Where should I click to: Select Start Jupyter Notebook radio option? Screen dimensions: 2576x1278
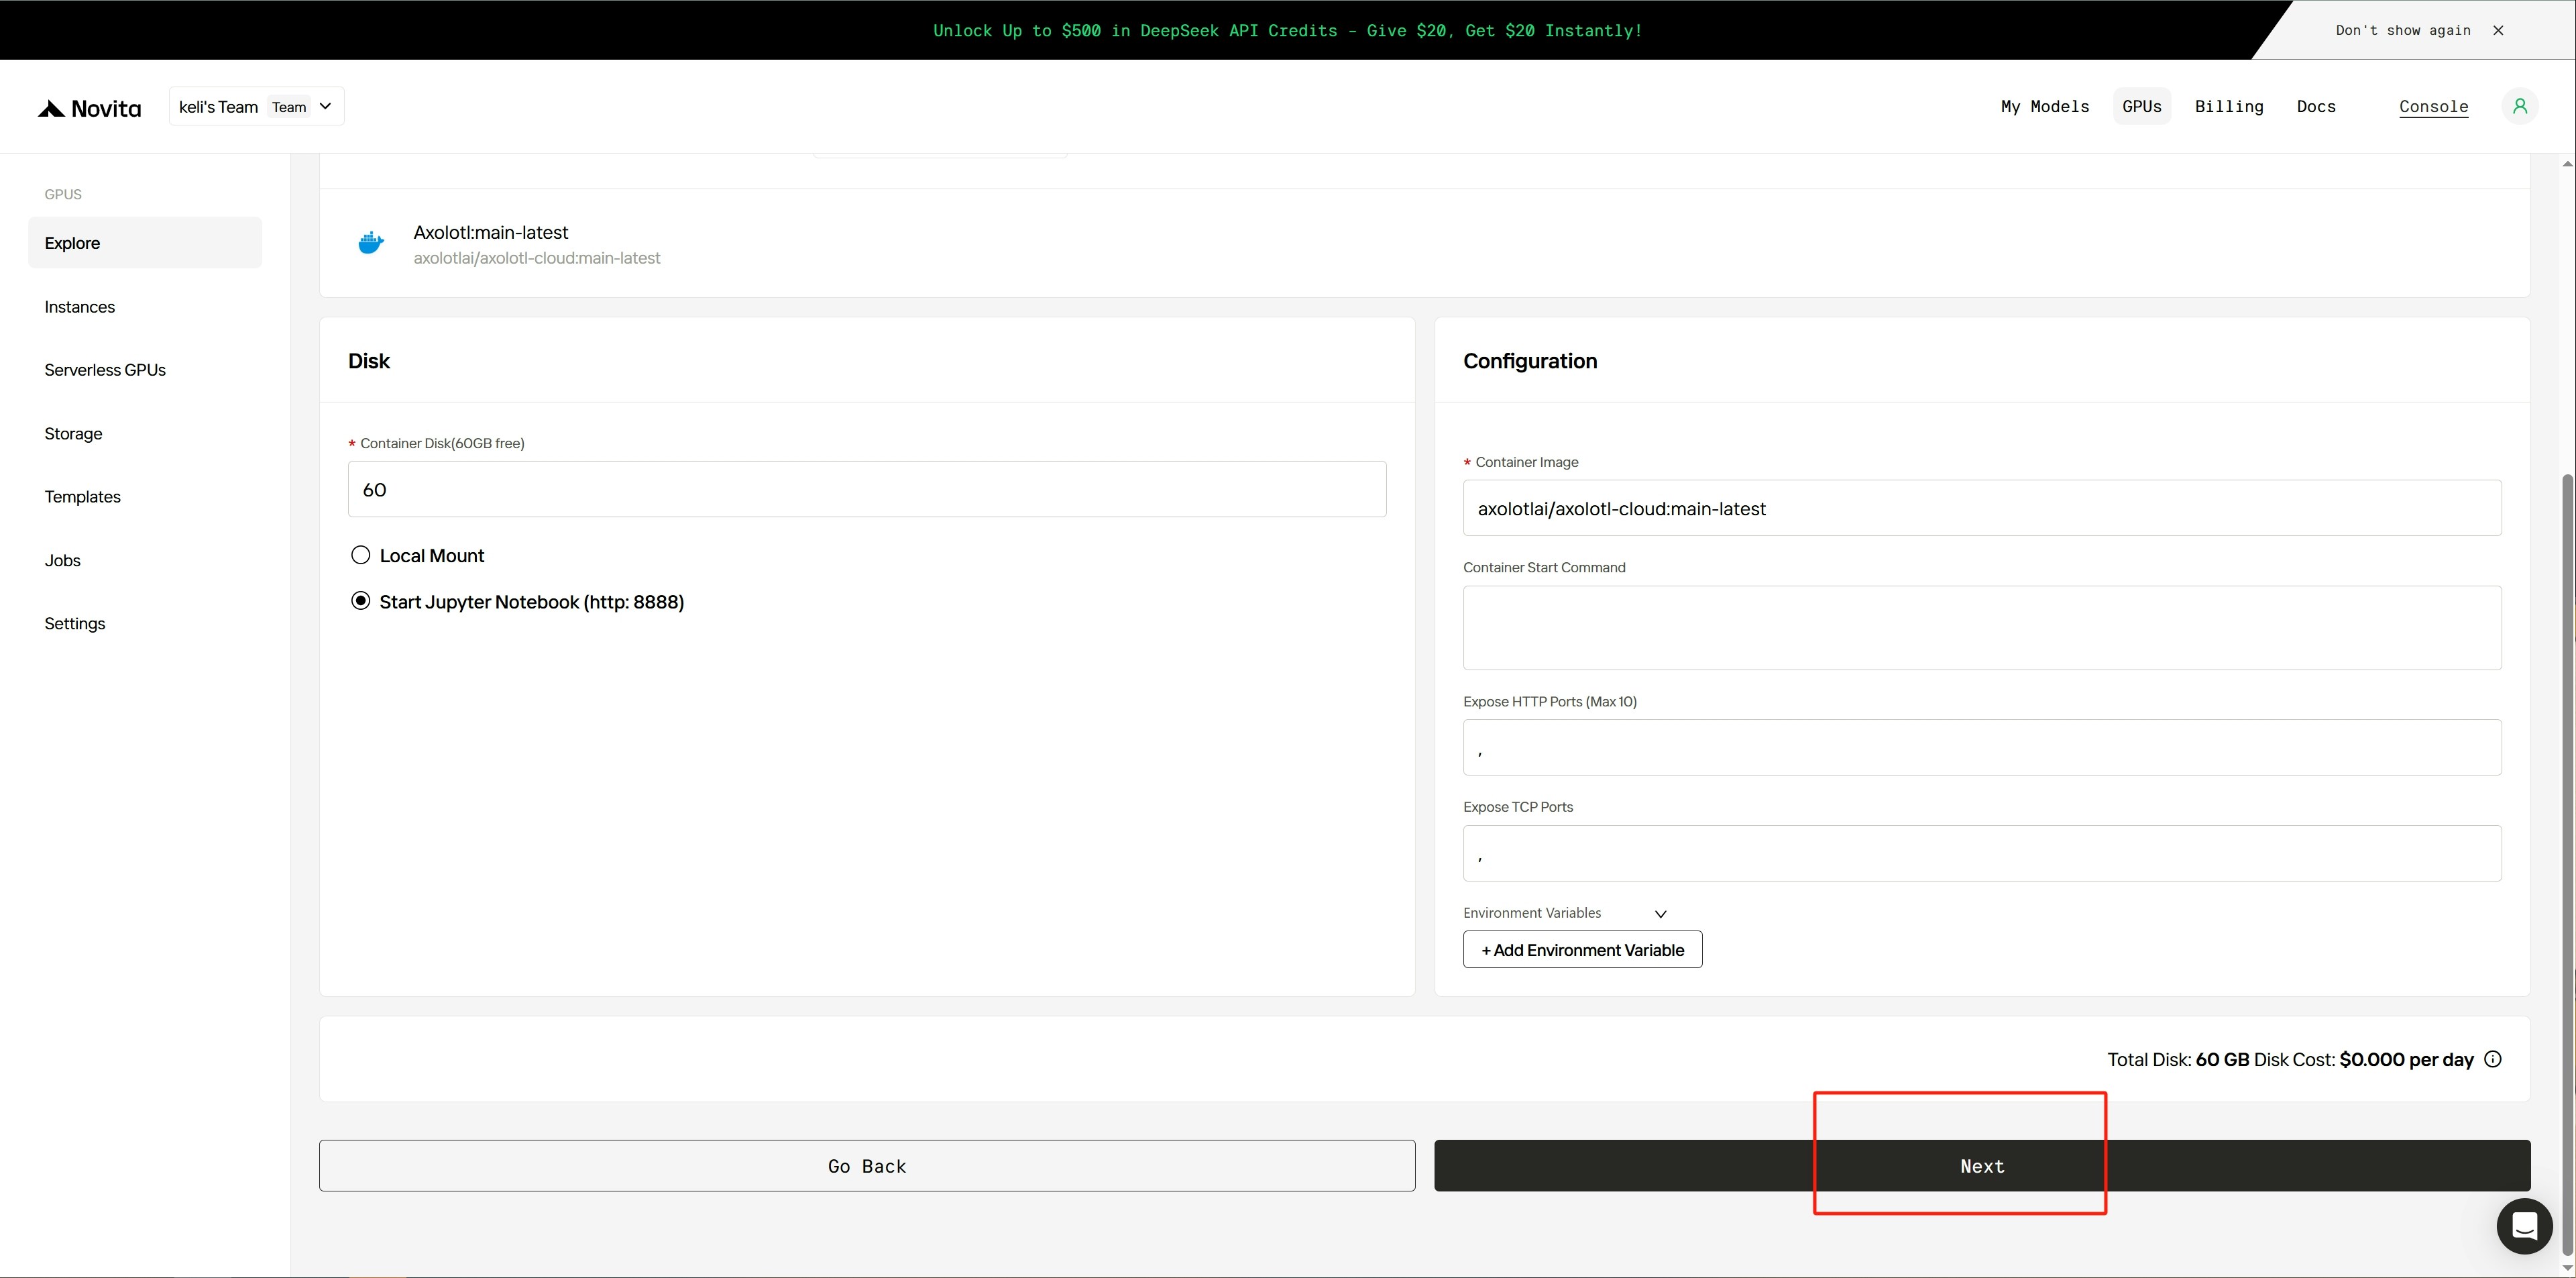(361, 601)
